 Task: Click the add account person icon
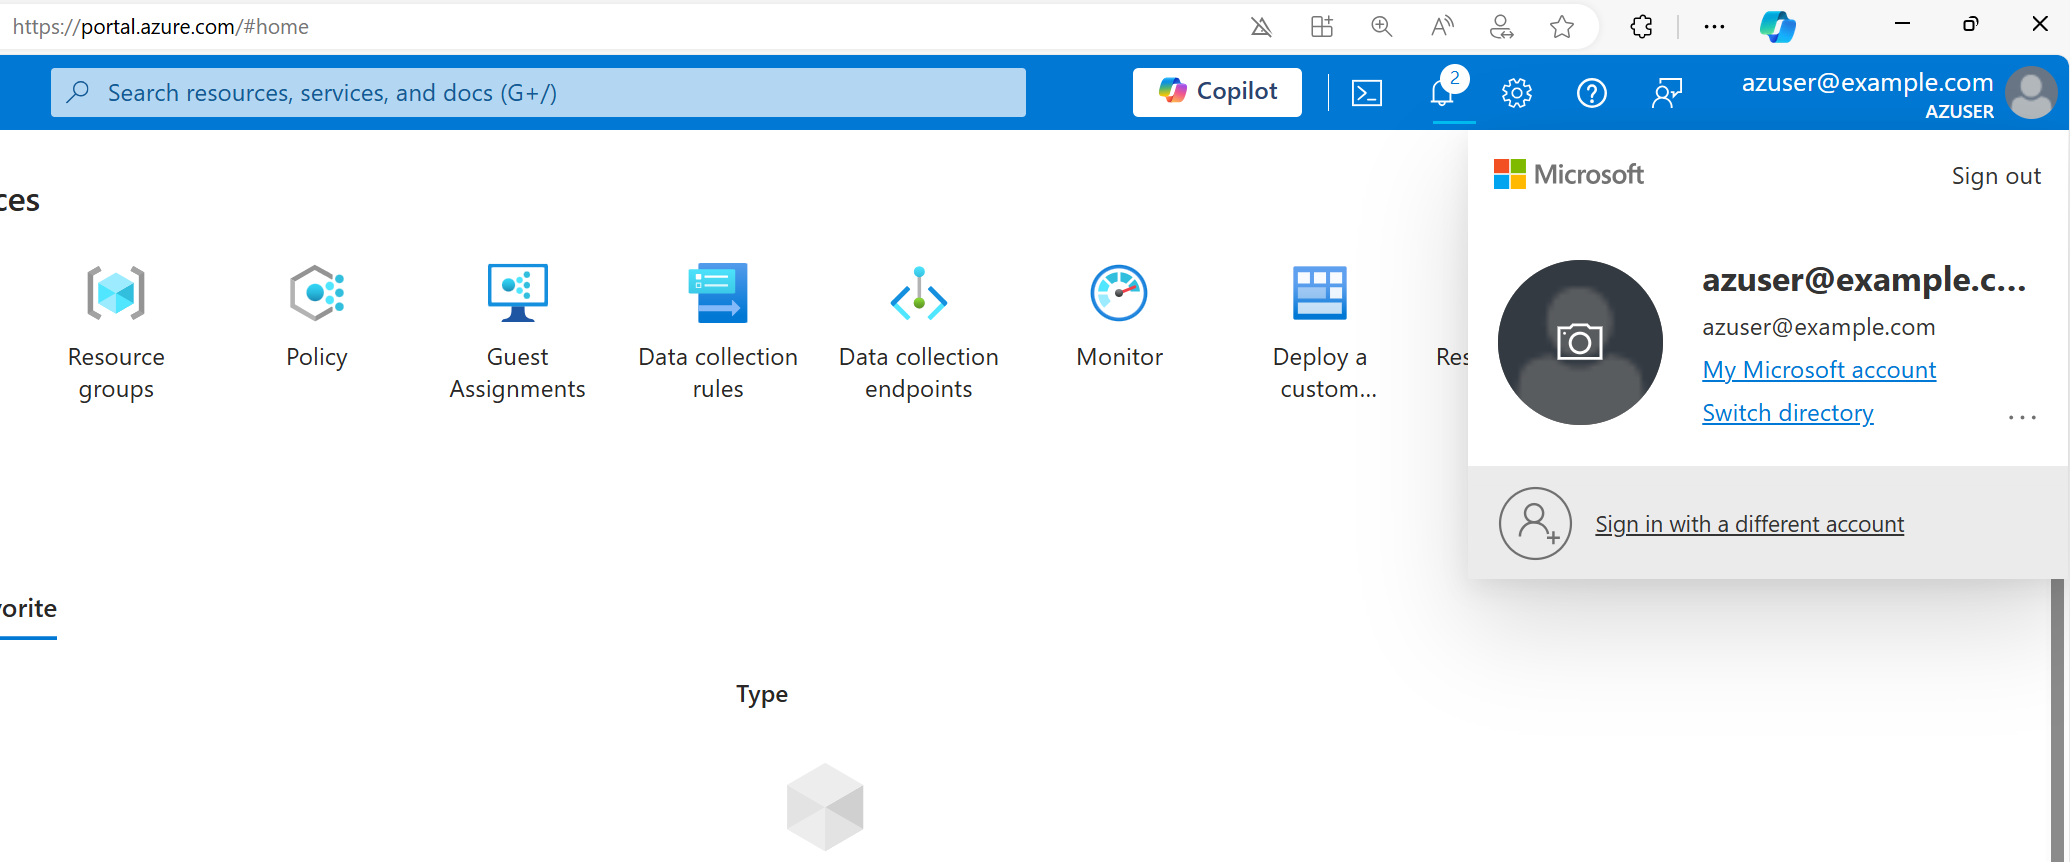click(x=1535, y=523)
